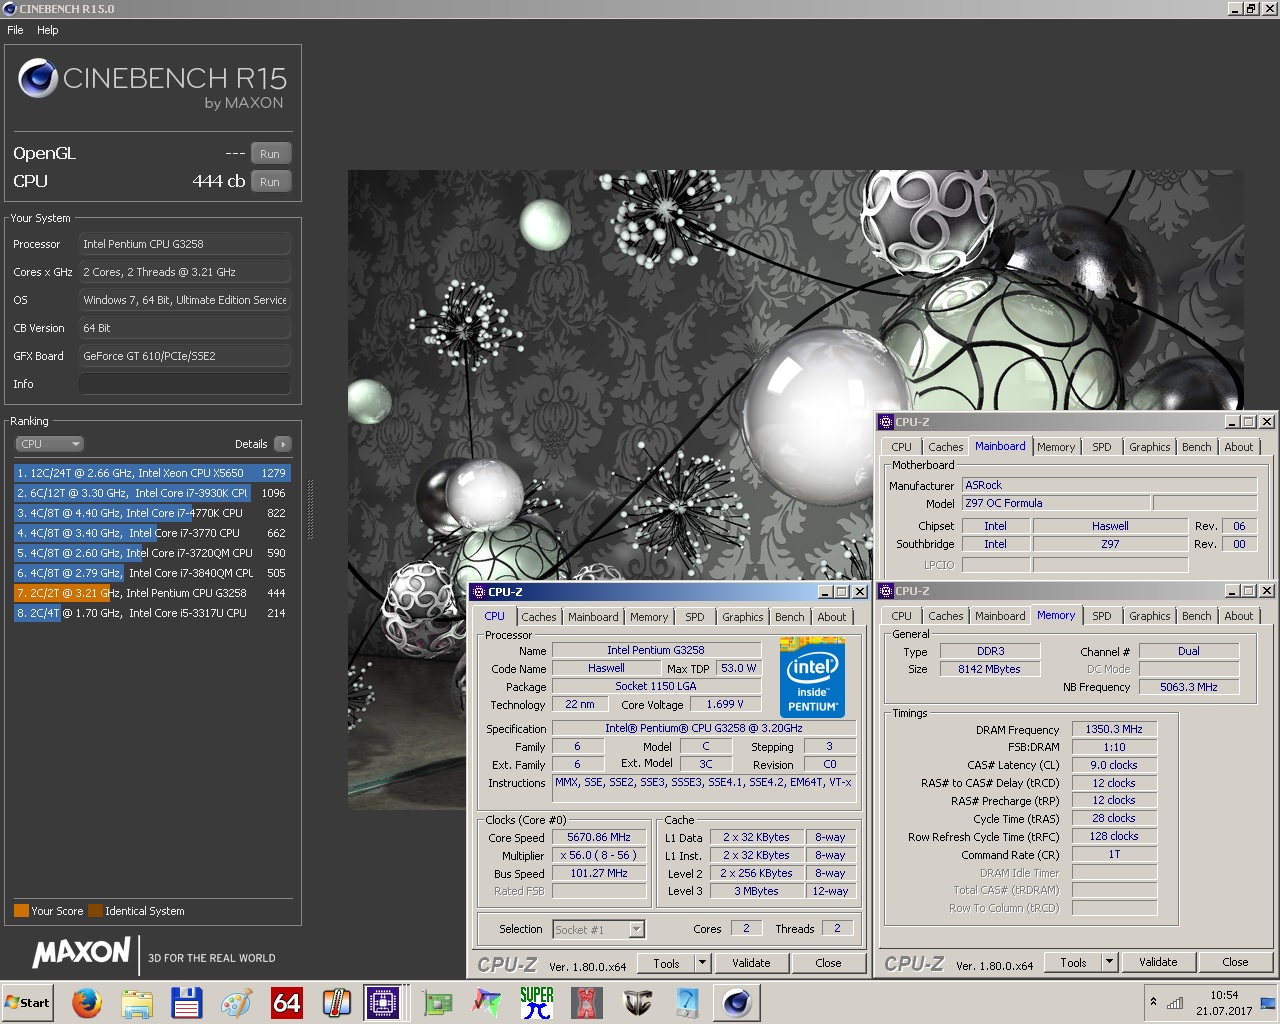
Task: Click the panel splitter handle beside Ranking
Action: click(310, 510)
